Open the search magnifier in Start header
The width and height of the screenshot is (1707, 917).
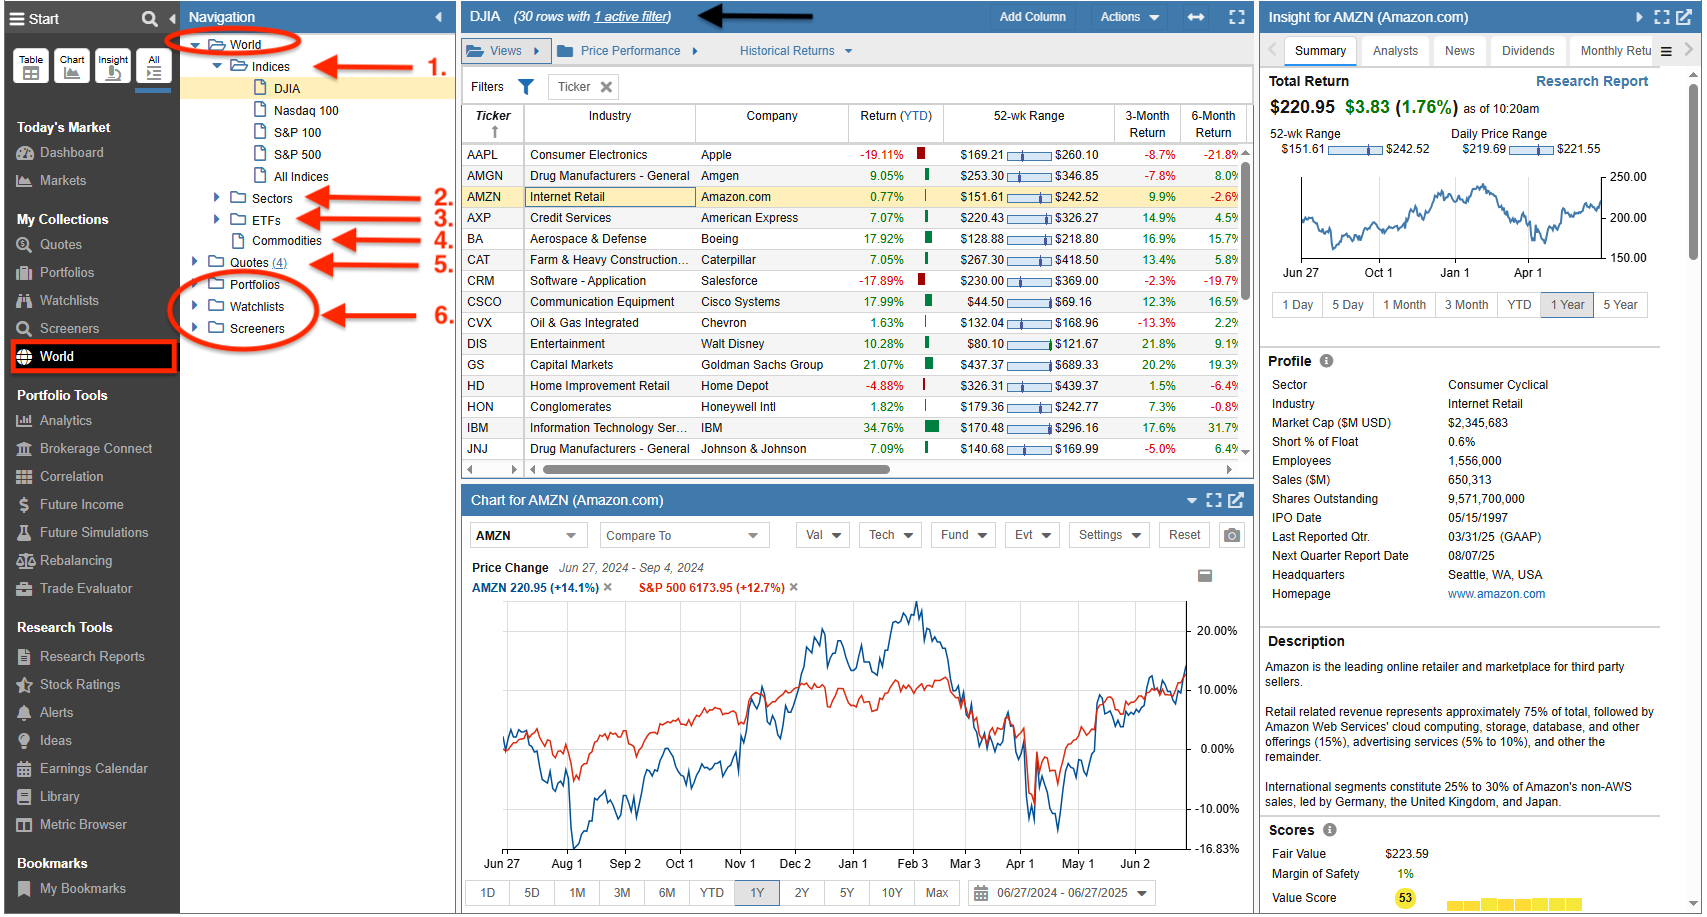(149, 18)
